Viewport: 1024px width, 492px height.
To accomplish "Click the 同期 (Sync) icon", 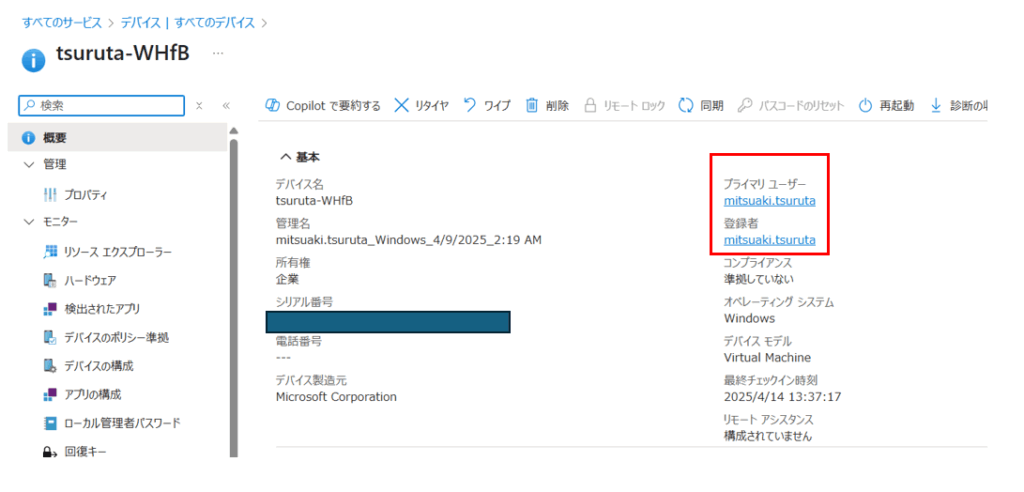I will coord(685,105).
